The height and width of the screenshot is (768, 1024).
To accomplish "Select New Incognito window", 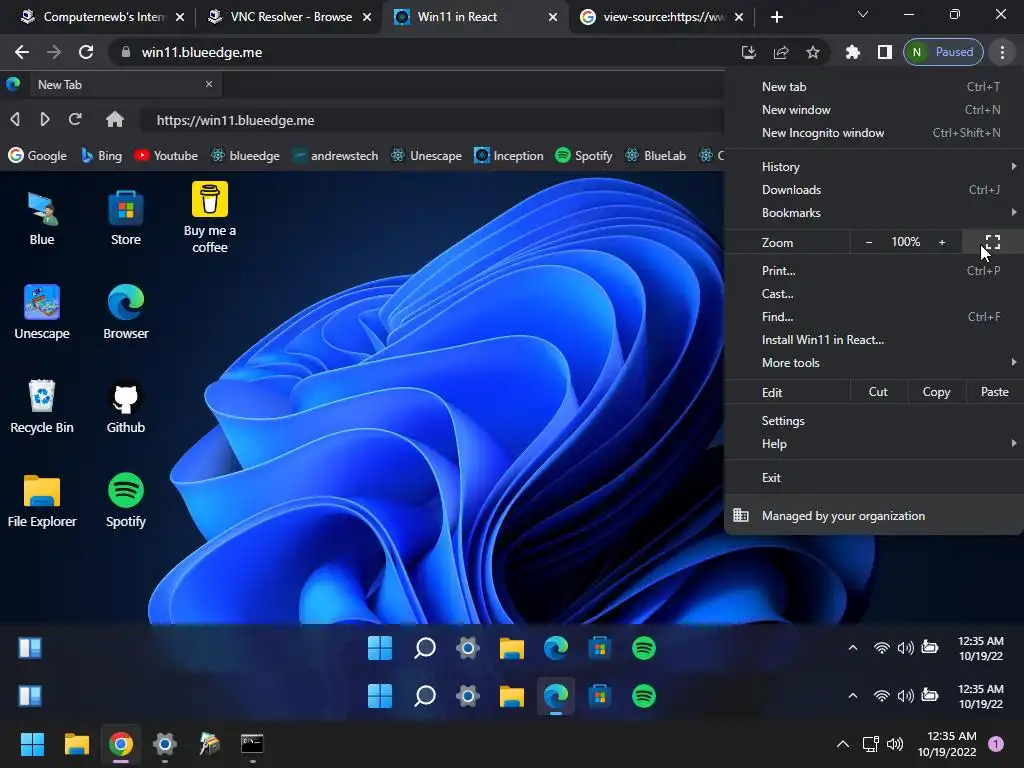I will [x=874, y=133].
